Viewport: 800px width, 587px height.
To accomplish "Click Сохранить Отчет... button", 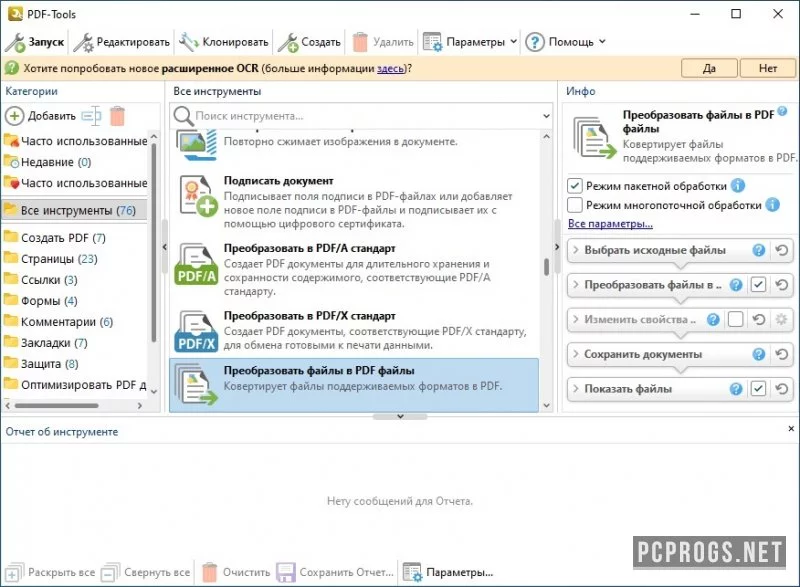I will click(335, 572).
